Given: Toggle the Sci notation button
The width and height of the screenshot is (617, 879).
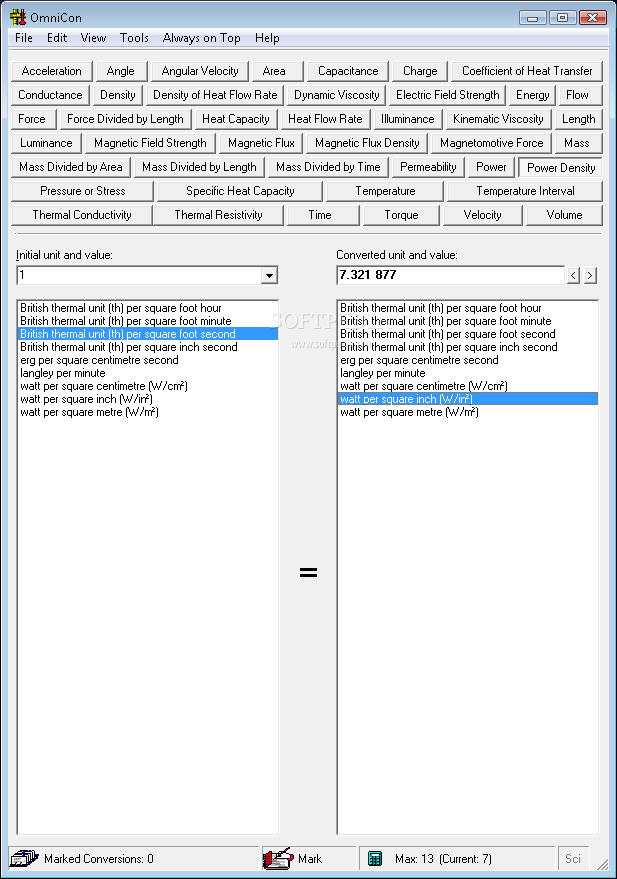Looking at the screenshot, I should (x=573, y=858).
